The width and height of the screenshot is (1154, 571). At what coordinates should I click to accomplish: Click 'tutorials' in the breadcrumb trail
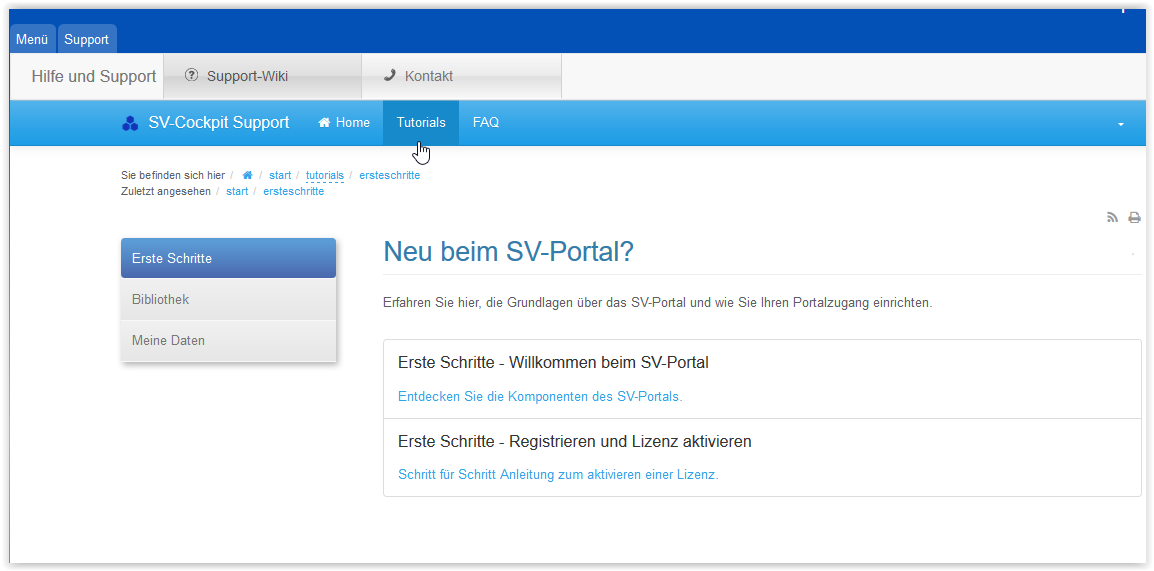pos(324,175)
